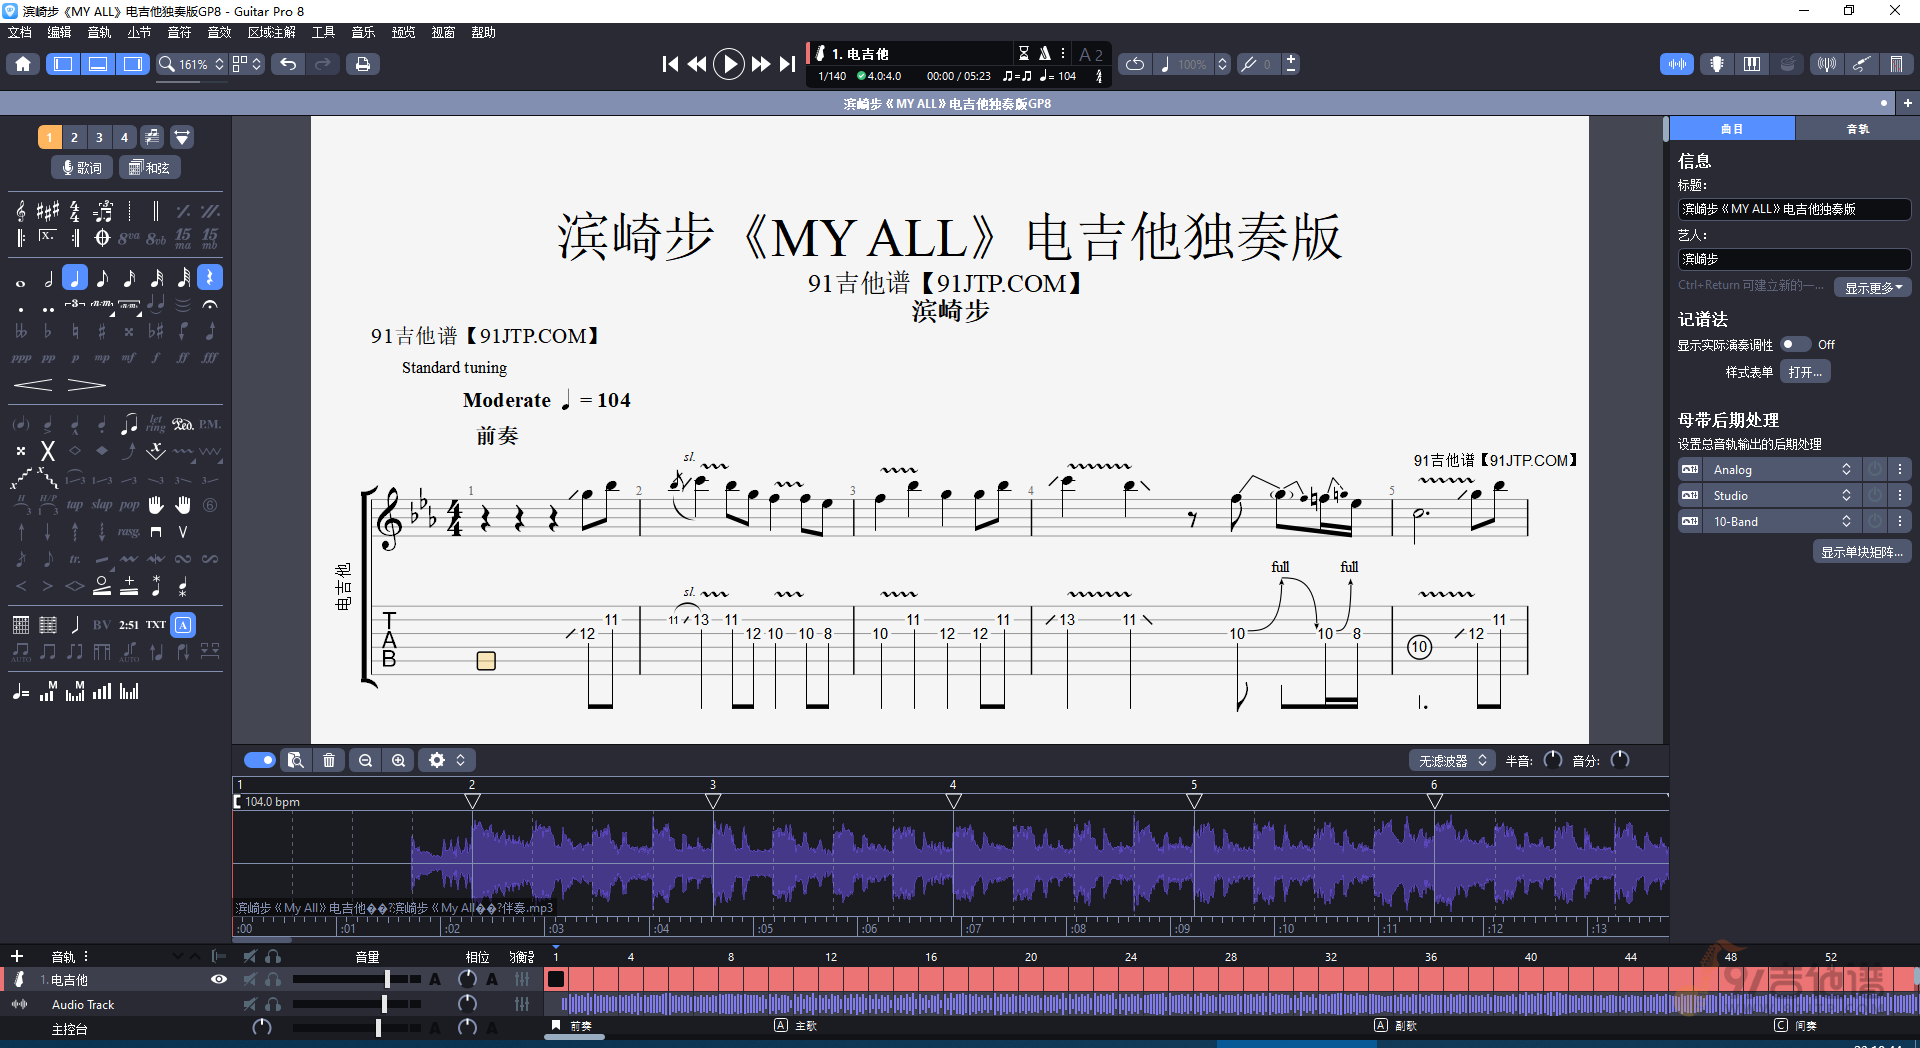The height and width of the screenshot is (1048, 1920).
Task: Choose the treble clef tool
Action: point(21,211)
